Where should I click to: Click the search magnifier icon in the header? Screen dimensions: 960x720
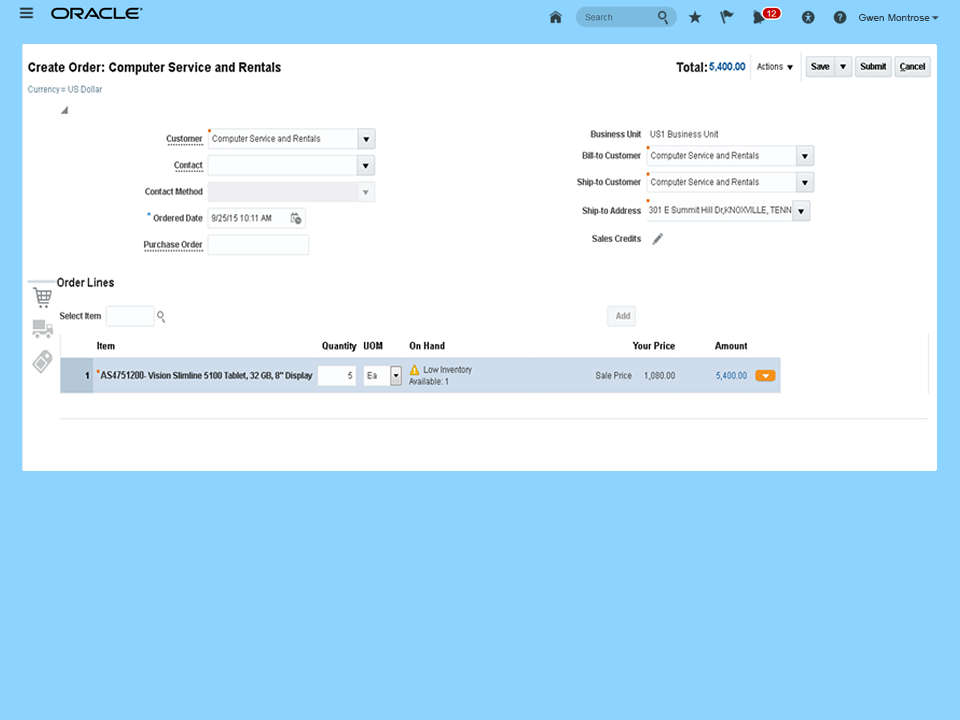coord(663,17)
